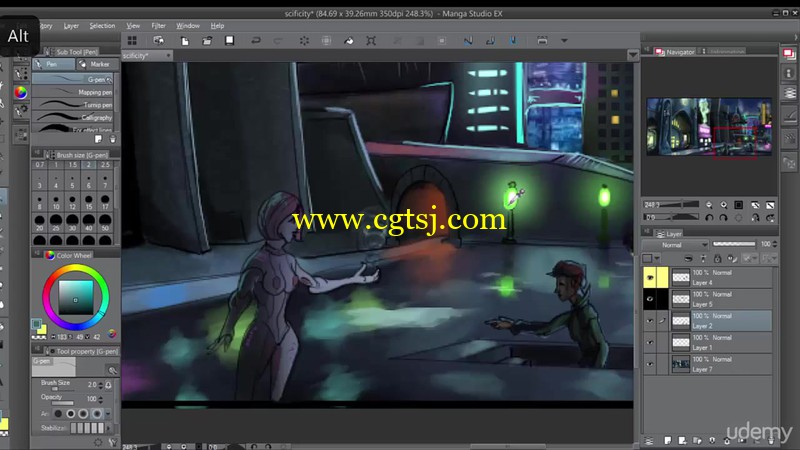The image size is (800, 450).
Task: Click the Stabilization level bar
Action: pyautogui.click(x=87, y=428)
